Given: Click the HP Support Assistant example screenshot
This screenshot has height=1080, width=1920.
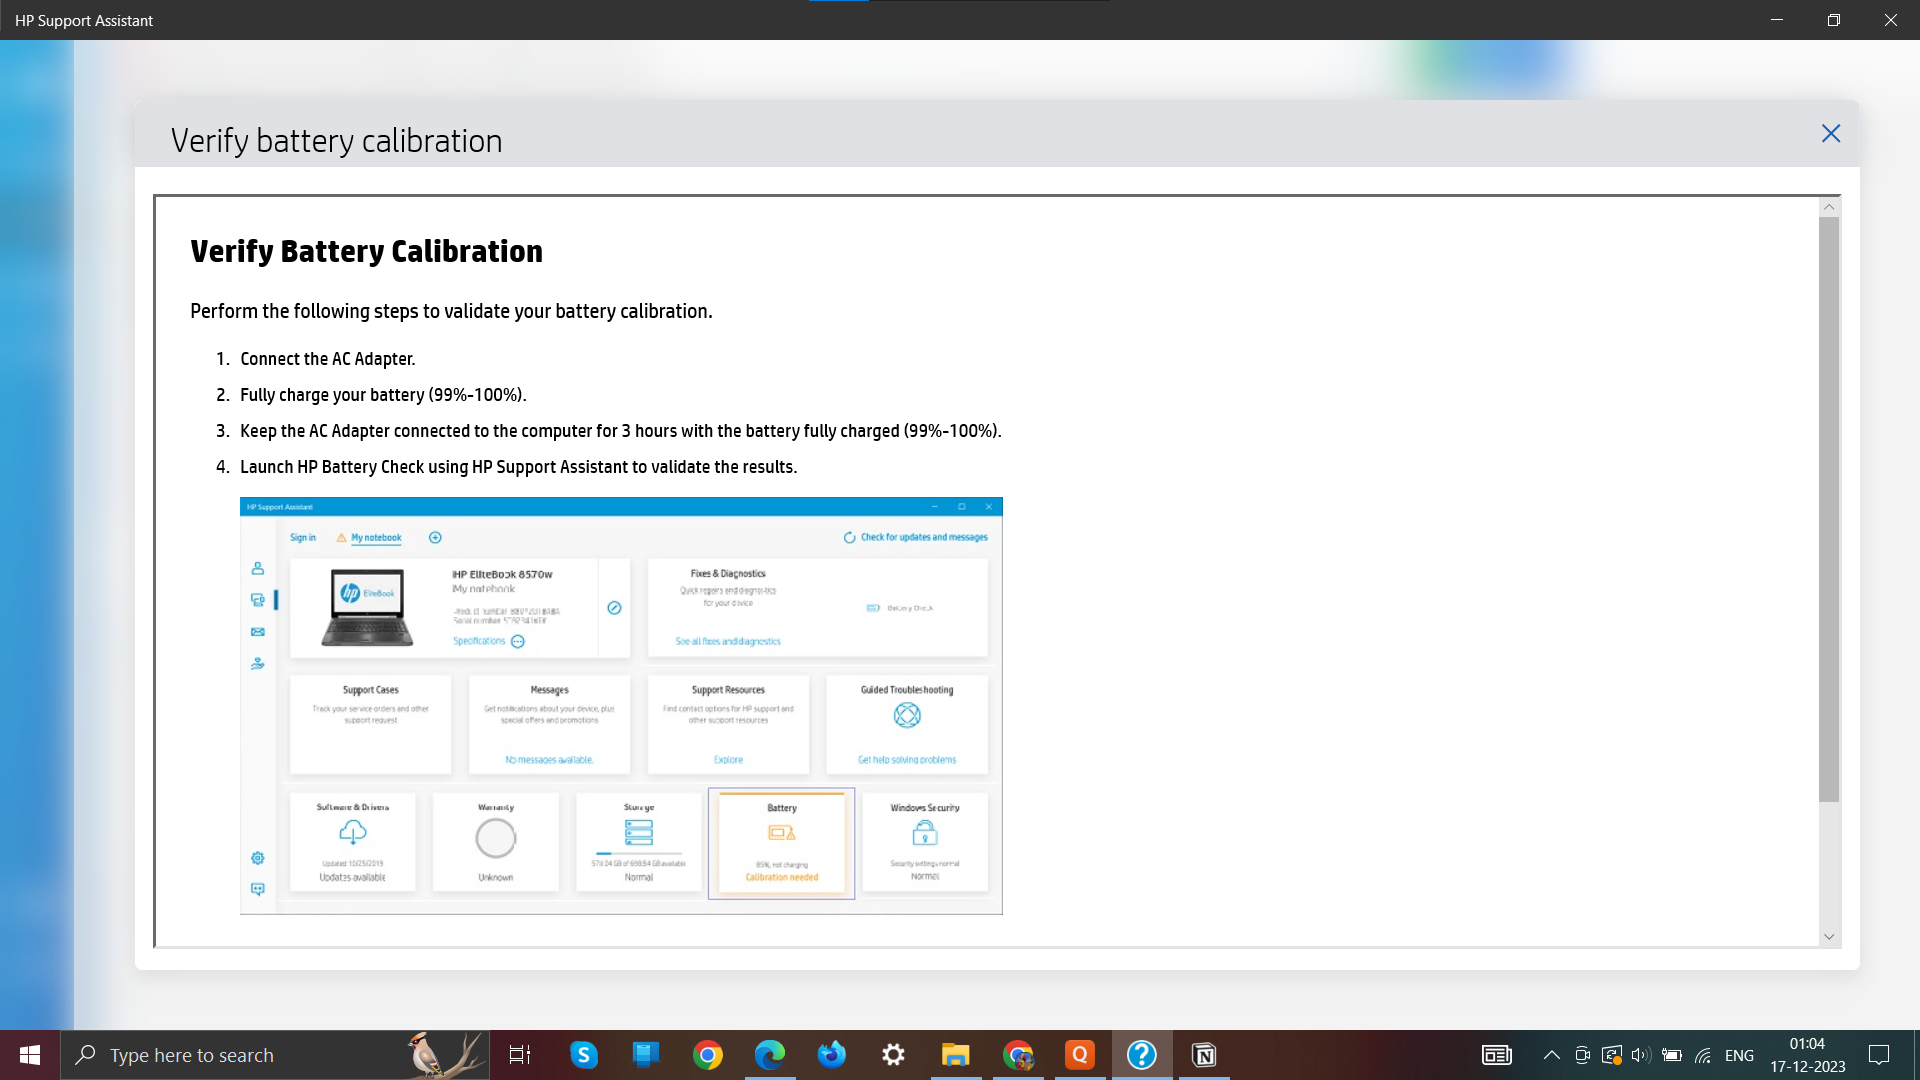Looking at the screenshot, I should [x=621, y=706].
